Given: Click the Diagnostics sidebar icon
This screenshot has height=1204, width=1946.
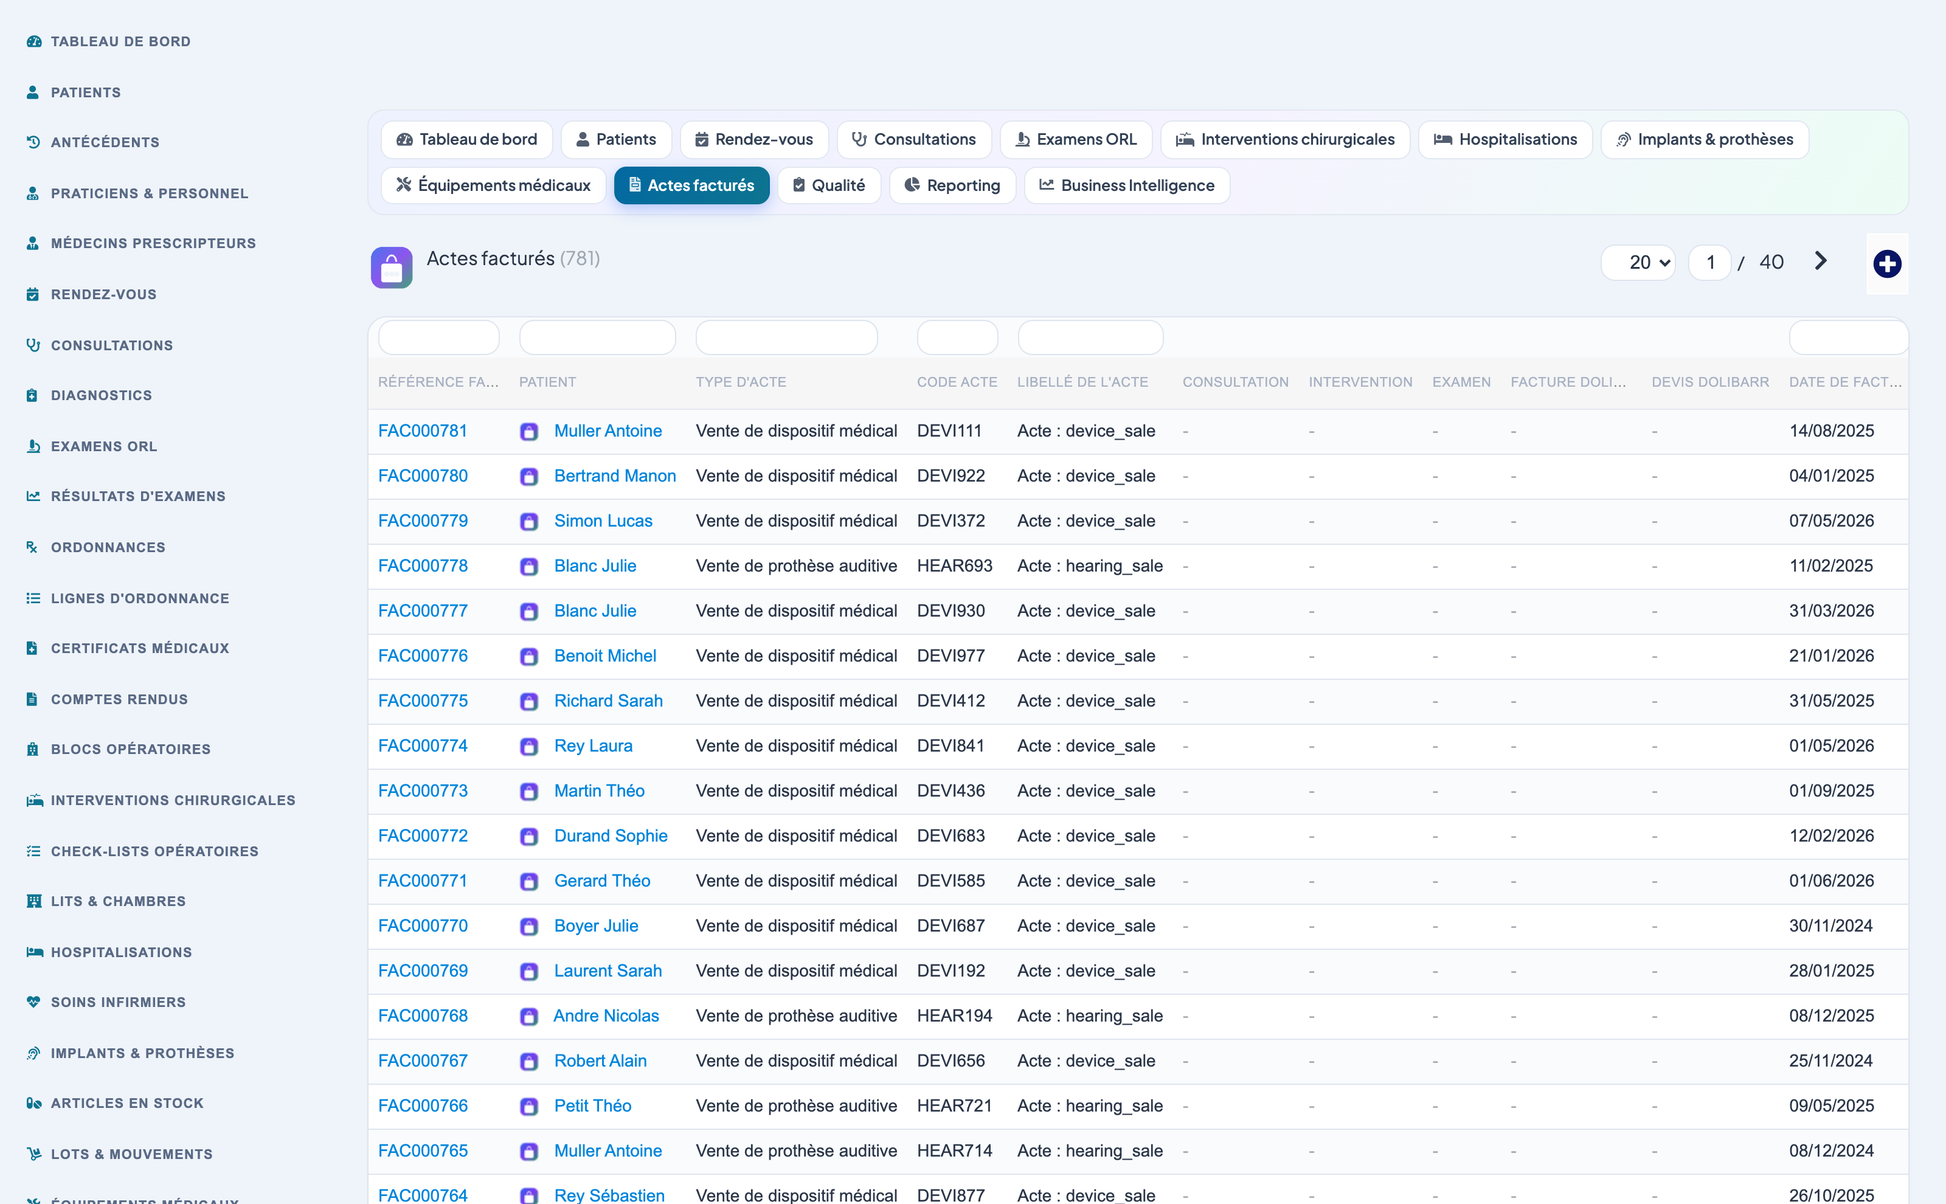Looking at the screenshot, I should coord(32,395).
